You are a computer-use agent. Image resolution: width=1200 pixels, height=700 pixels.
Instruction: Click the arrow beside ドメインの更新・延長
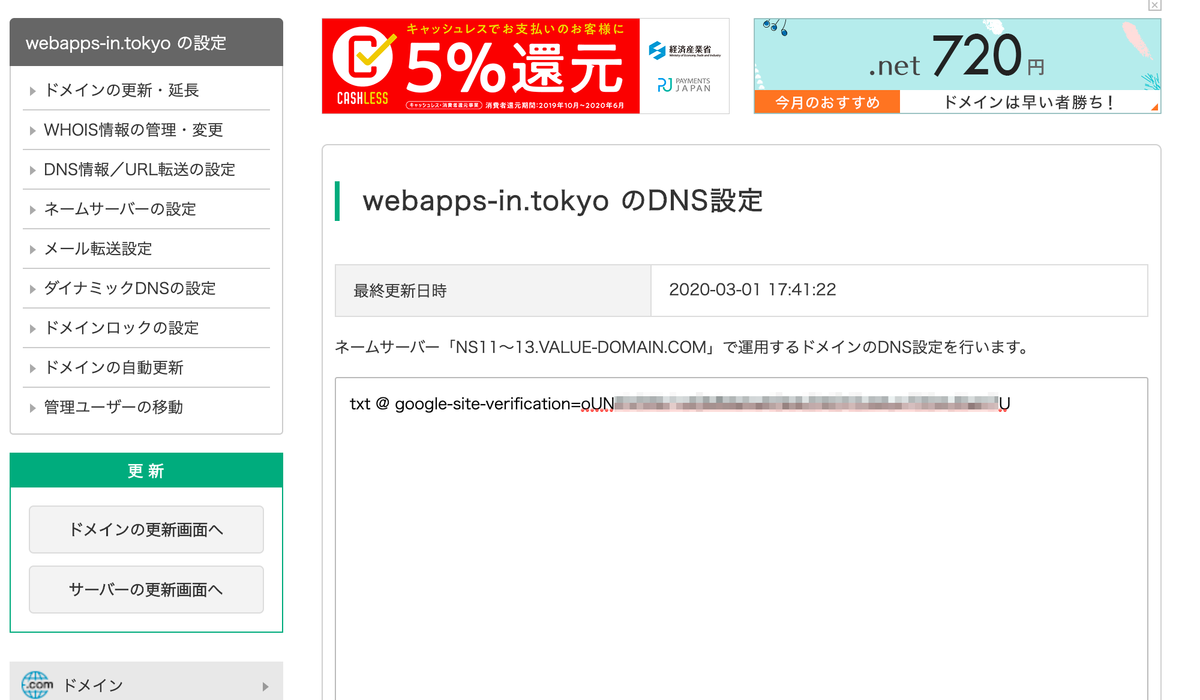pos(33,91)
